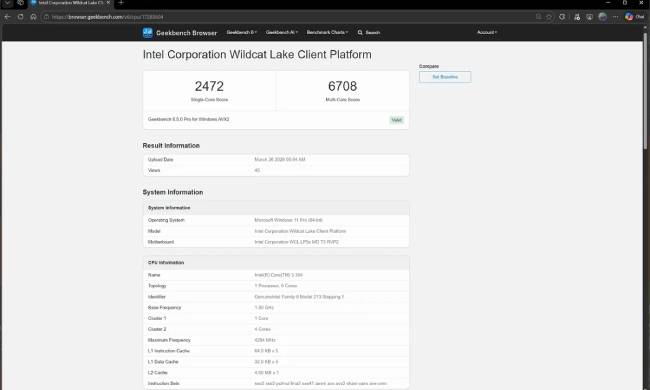Click the L1 Instruction Cache row label
This screenshot has height=390, width=650.
(x=169, y=351)
